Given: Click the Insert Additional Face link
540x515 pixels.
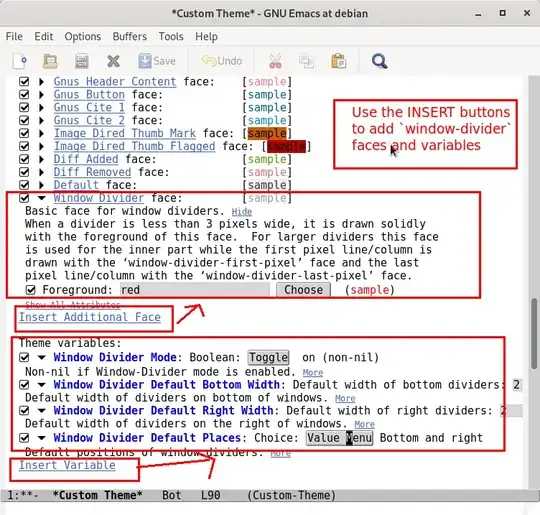Looking at the screenshot, I should (x=90, y=317).
